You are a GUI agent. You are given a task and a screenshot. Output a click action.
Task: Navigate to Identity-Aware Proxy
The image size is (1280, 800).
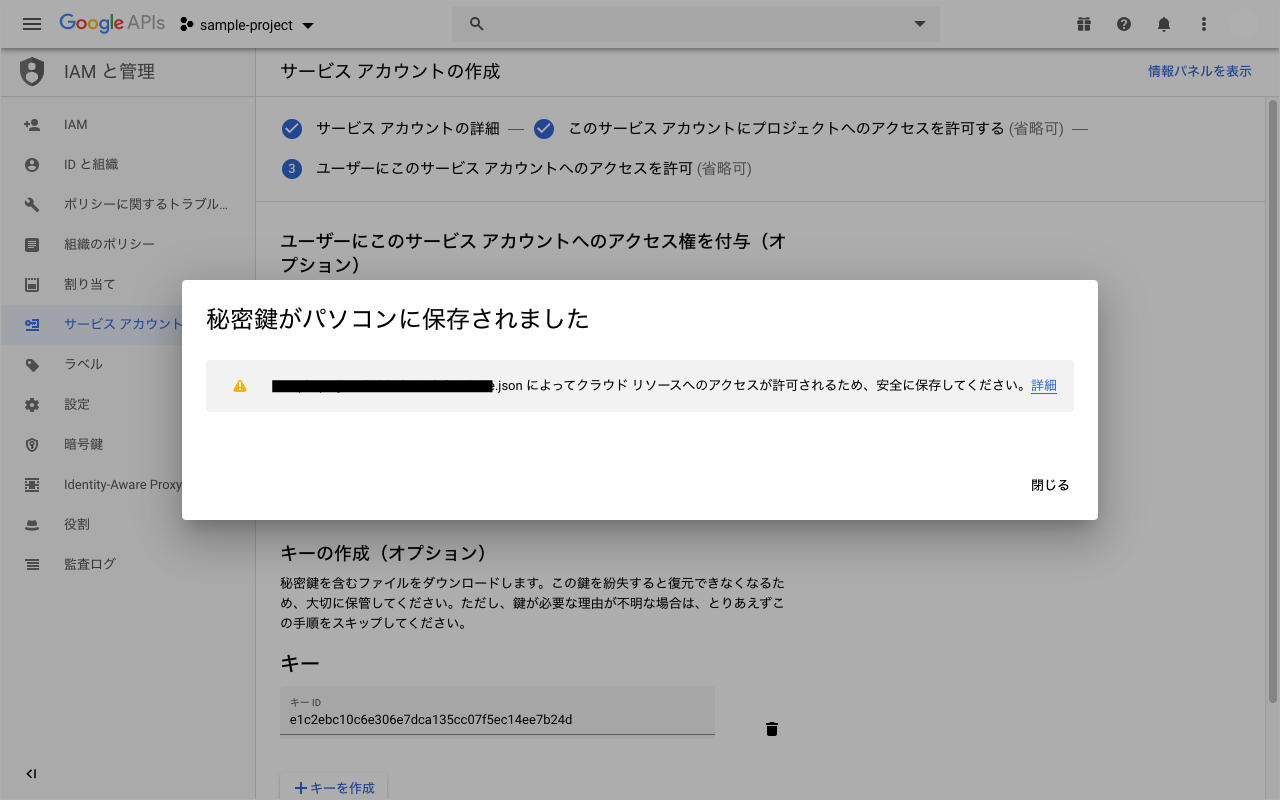tap(120, 484)
